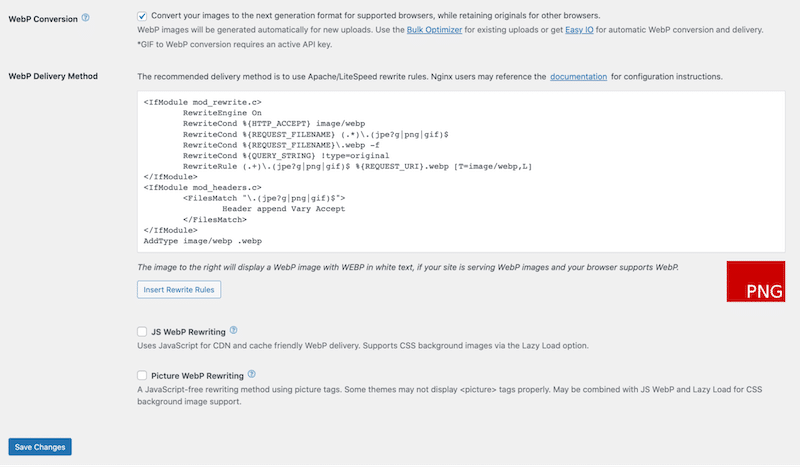Image resolution: width=800 pixels, height=467 pixels.
Task: Enable the JS WebP Rewriting checkbox
Action: [x=142, y=331]
